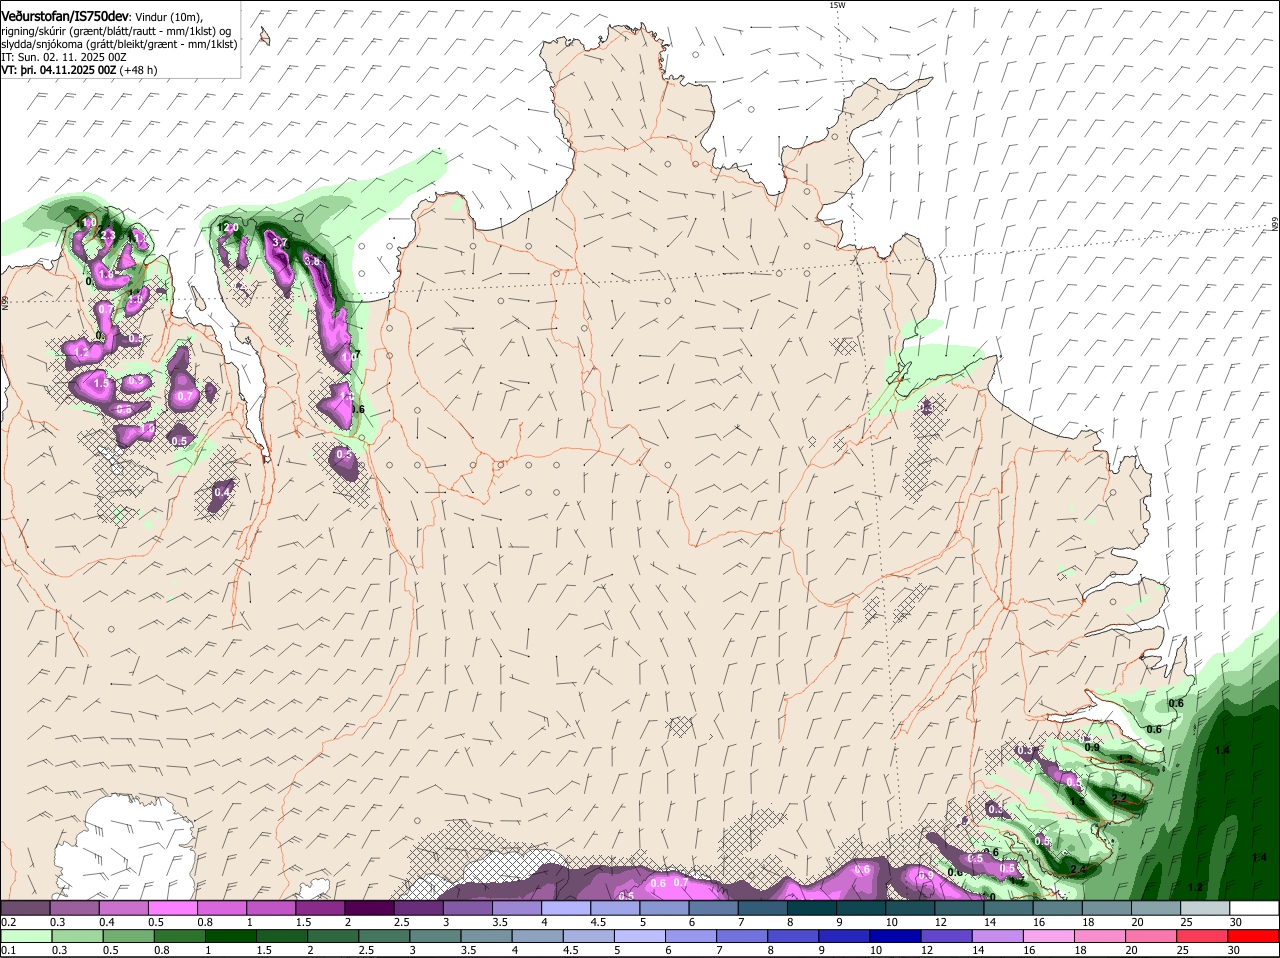Viewport: 1280px width, 958px height.
Task: Click the '0.4' value in the western purple patch
Action: click(x=223, y=492)
